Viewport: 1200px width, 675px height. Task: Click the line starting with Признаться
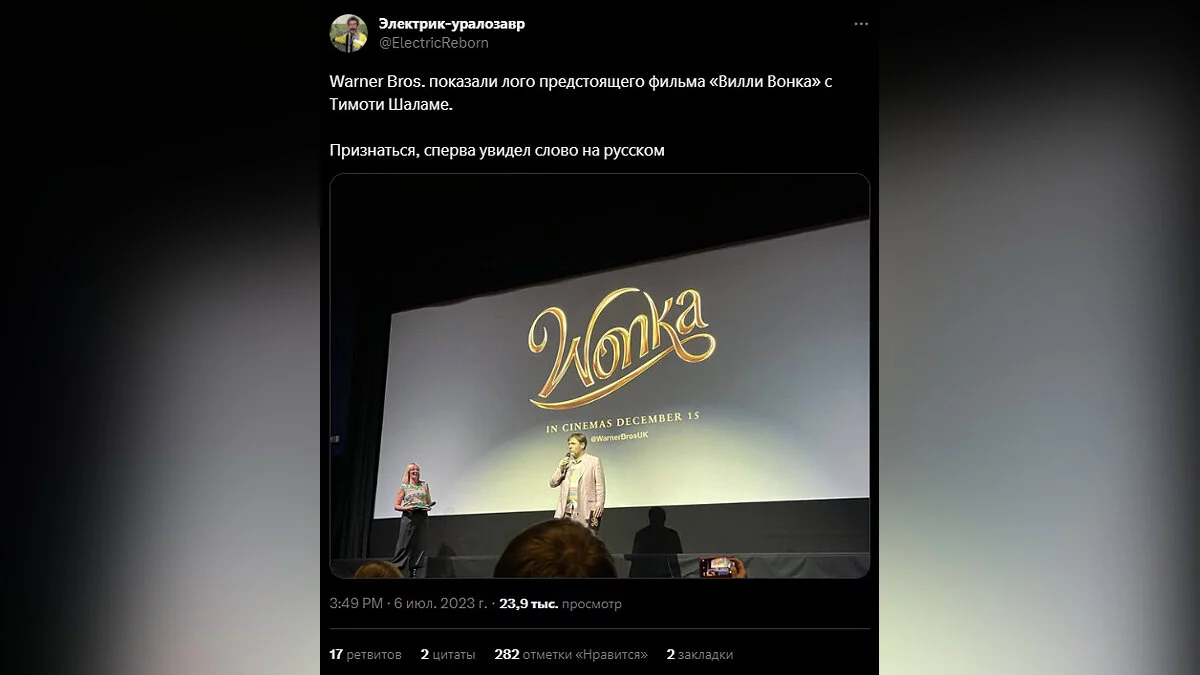pos(497,151)
